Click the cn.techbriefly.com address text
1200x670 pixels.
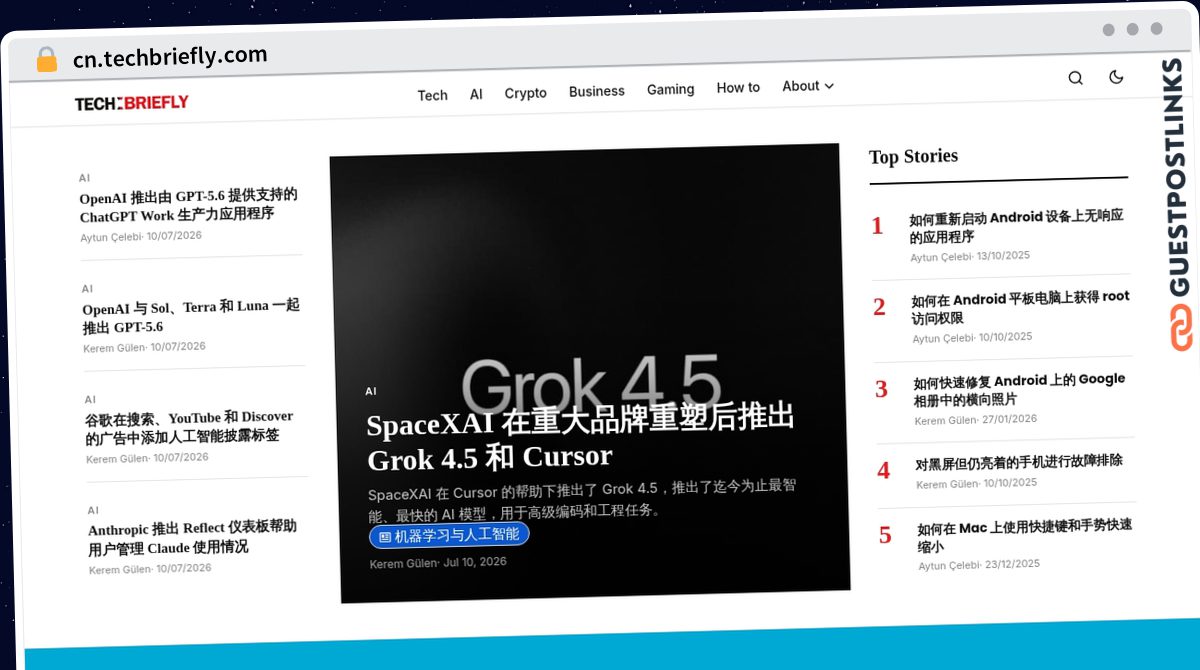tap(170, 56)
